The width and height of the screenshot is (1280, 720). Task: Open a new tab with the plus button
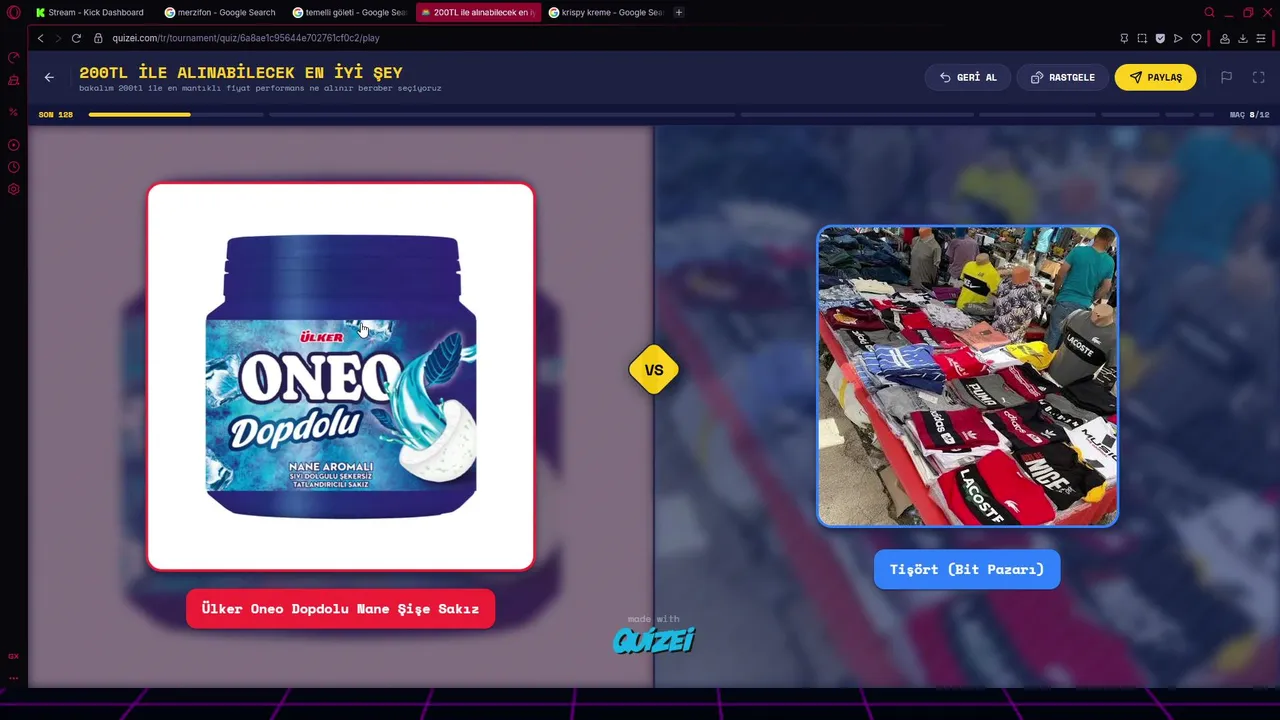pyautogui.click(x=679, y=13)
